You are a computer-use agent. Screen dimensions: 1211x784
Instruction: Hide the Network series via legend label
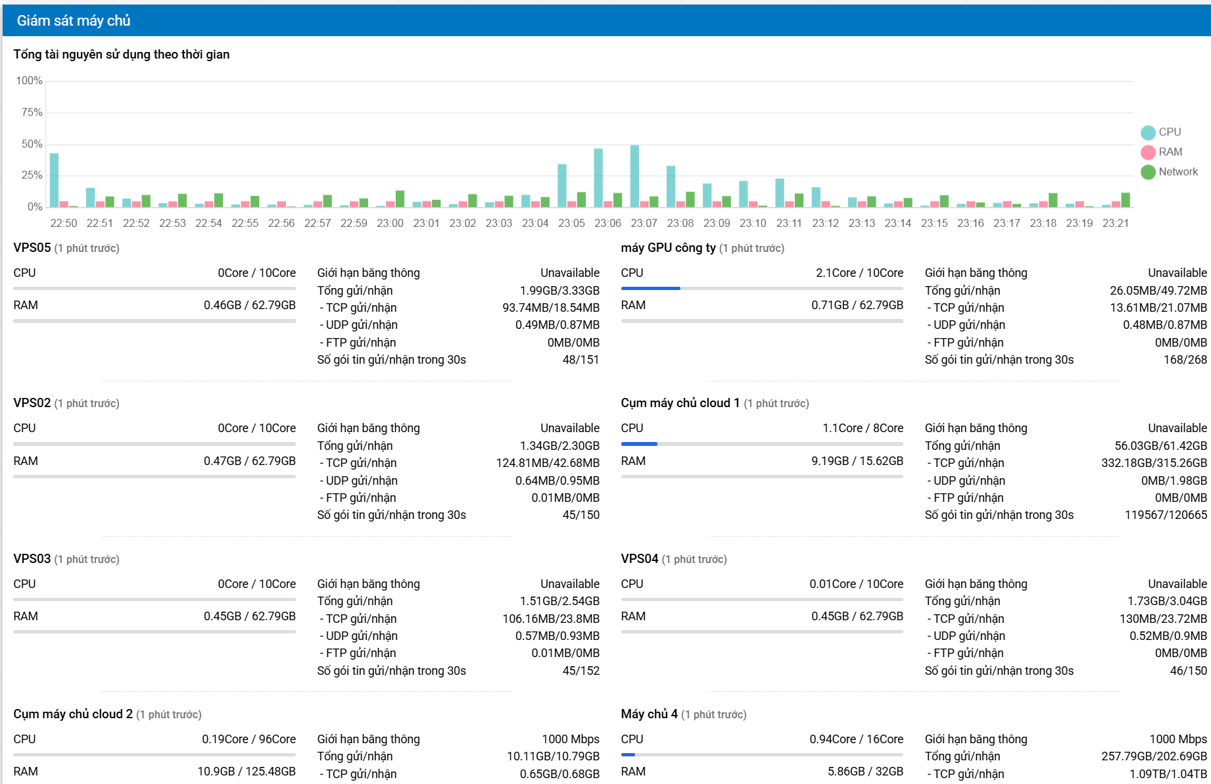1178,172
